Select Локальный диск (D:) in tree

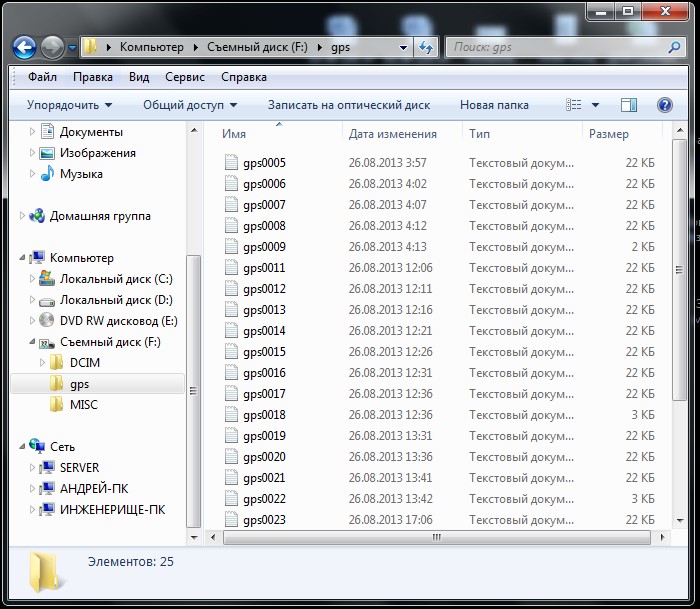pos(116,300)
